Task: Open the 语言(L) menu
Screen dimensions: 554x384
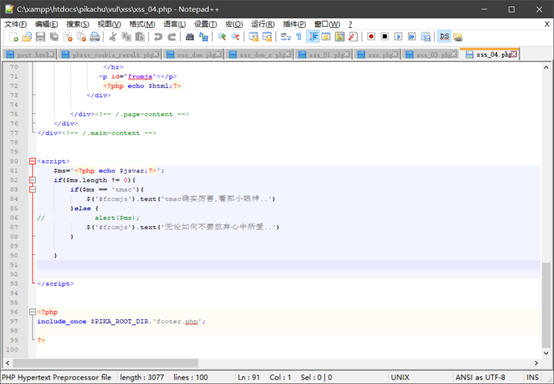Action: [x=175, y=24]
